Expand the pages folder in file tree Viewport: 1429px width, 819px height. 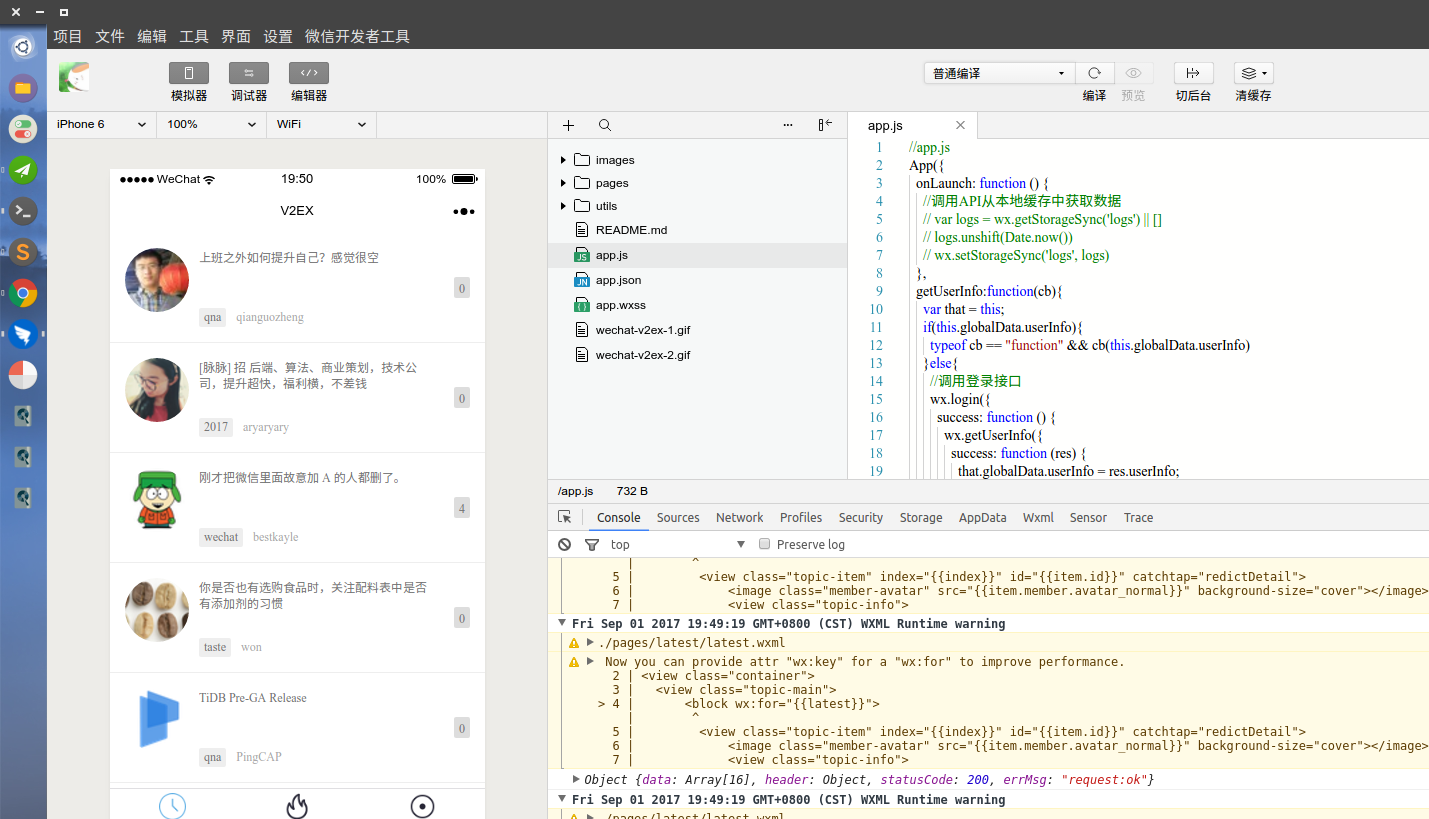pyautogui.click(x=564, y=182)
